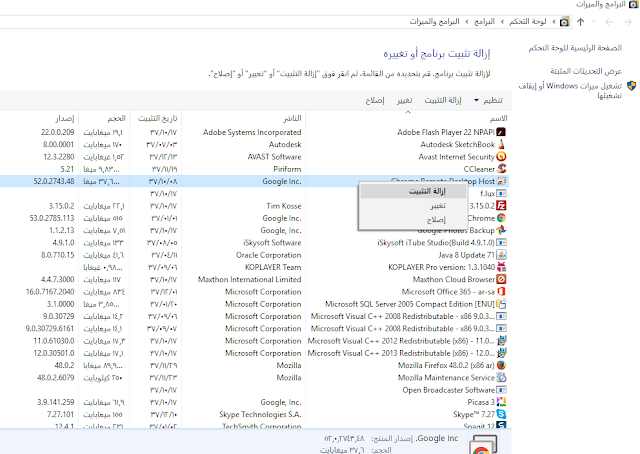Click the Skype 7.27 icon
The height and width of the screenshot is (454, 640).
coord(501,414)
